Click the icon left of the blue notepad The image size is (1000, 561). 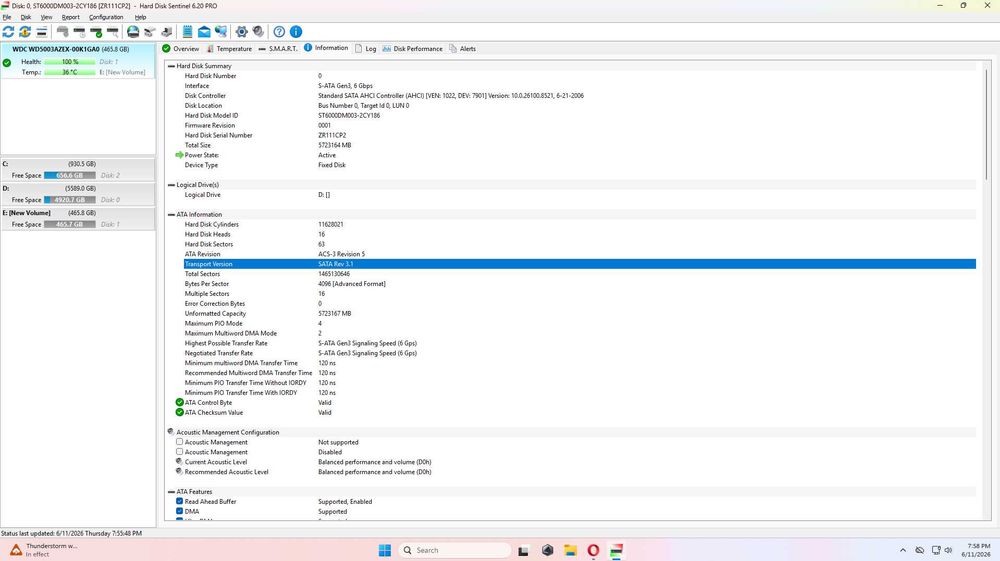[x=166, y=31]
